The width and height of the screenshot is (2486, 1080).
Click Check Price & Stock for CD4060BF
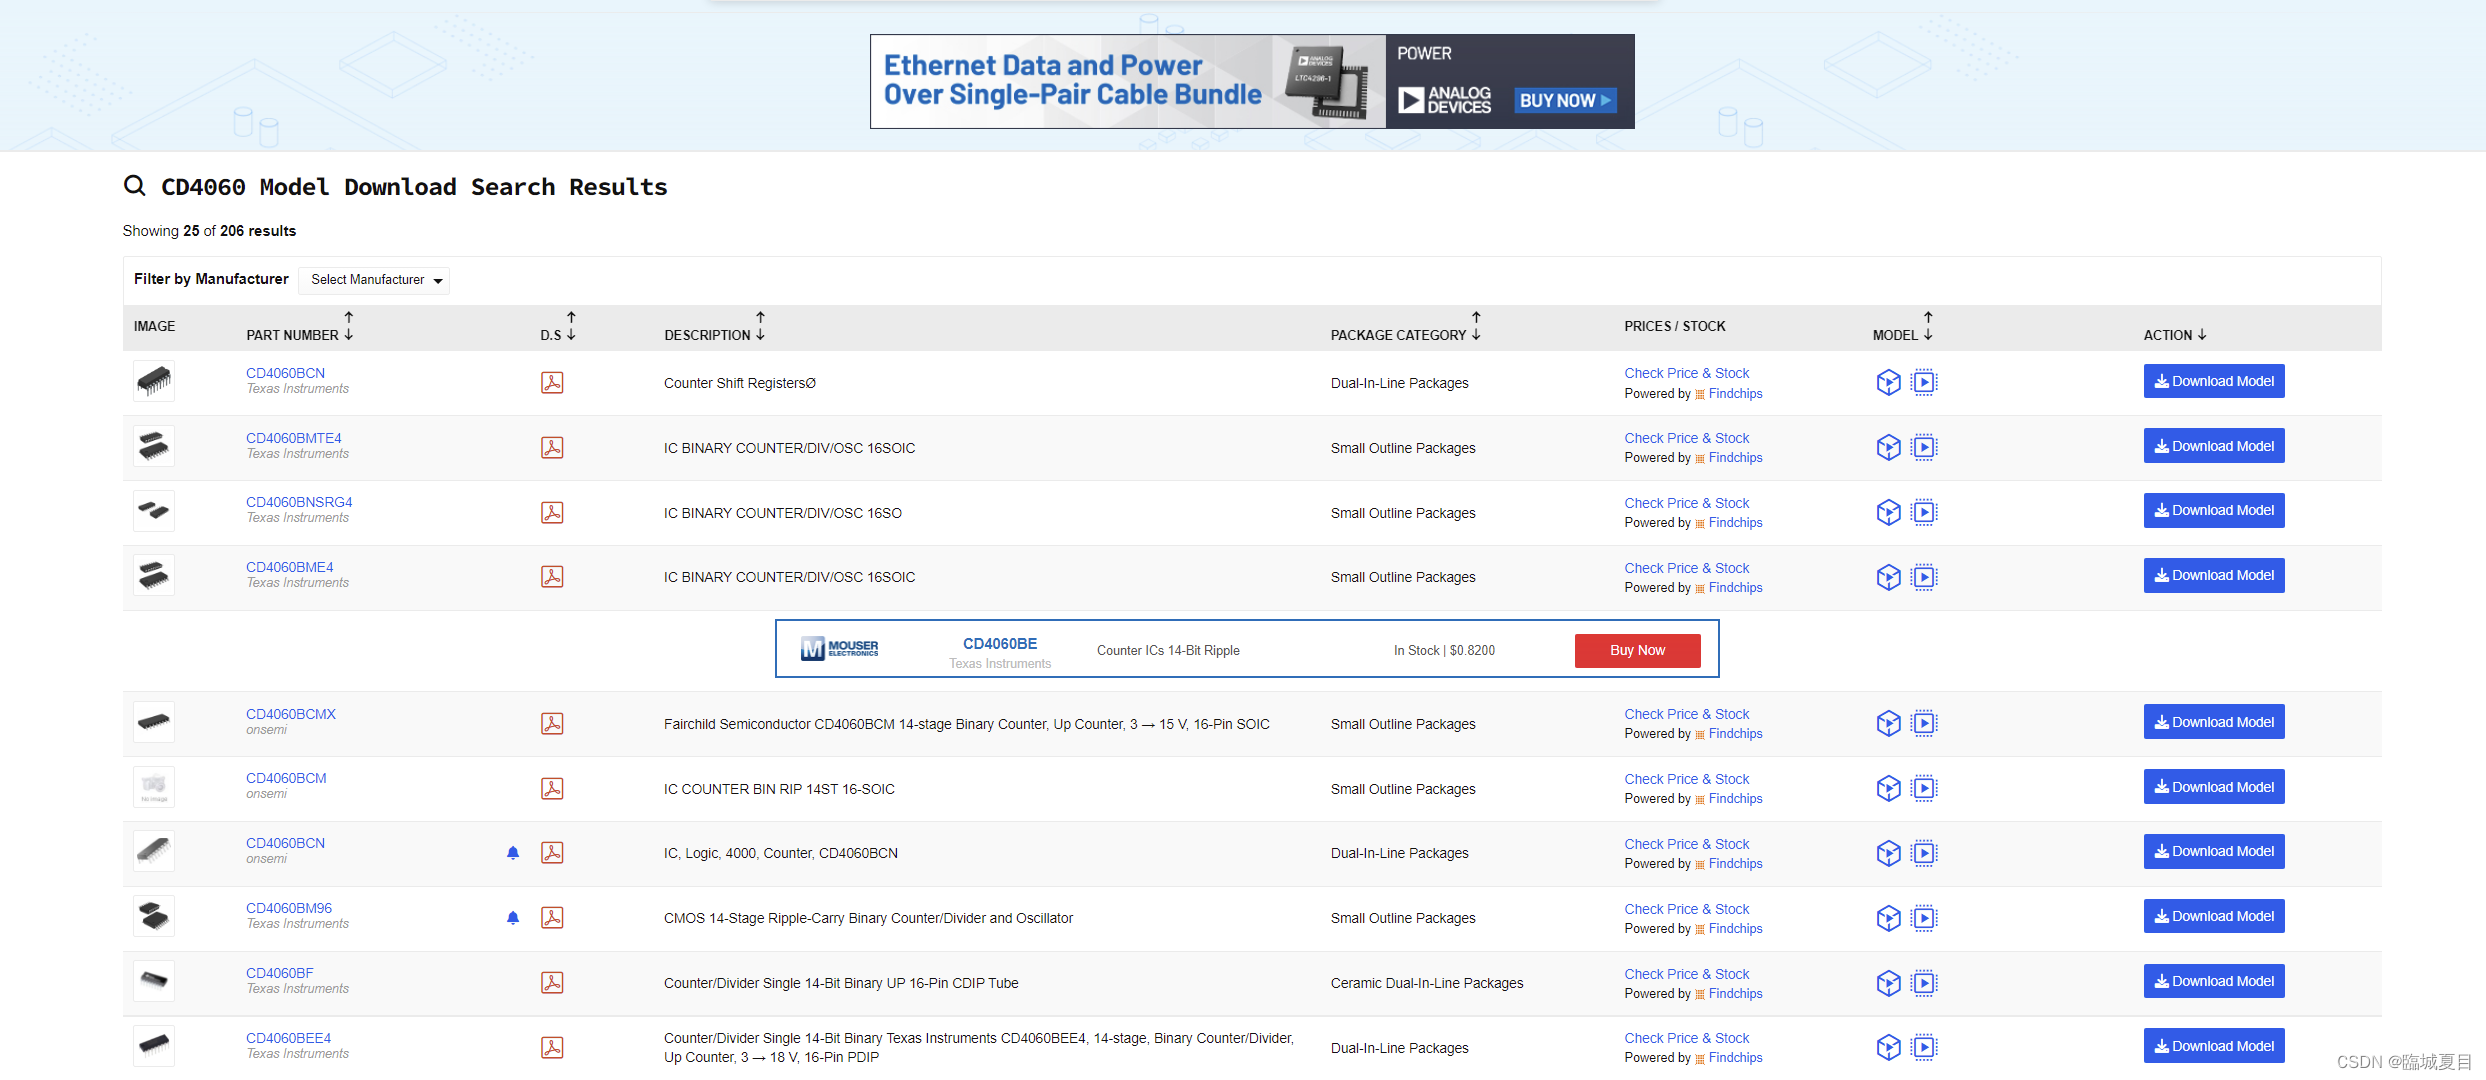1686,974
